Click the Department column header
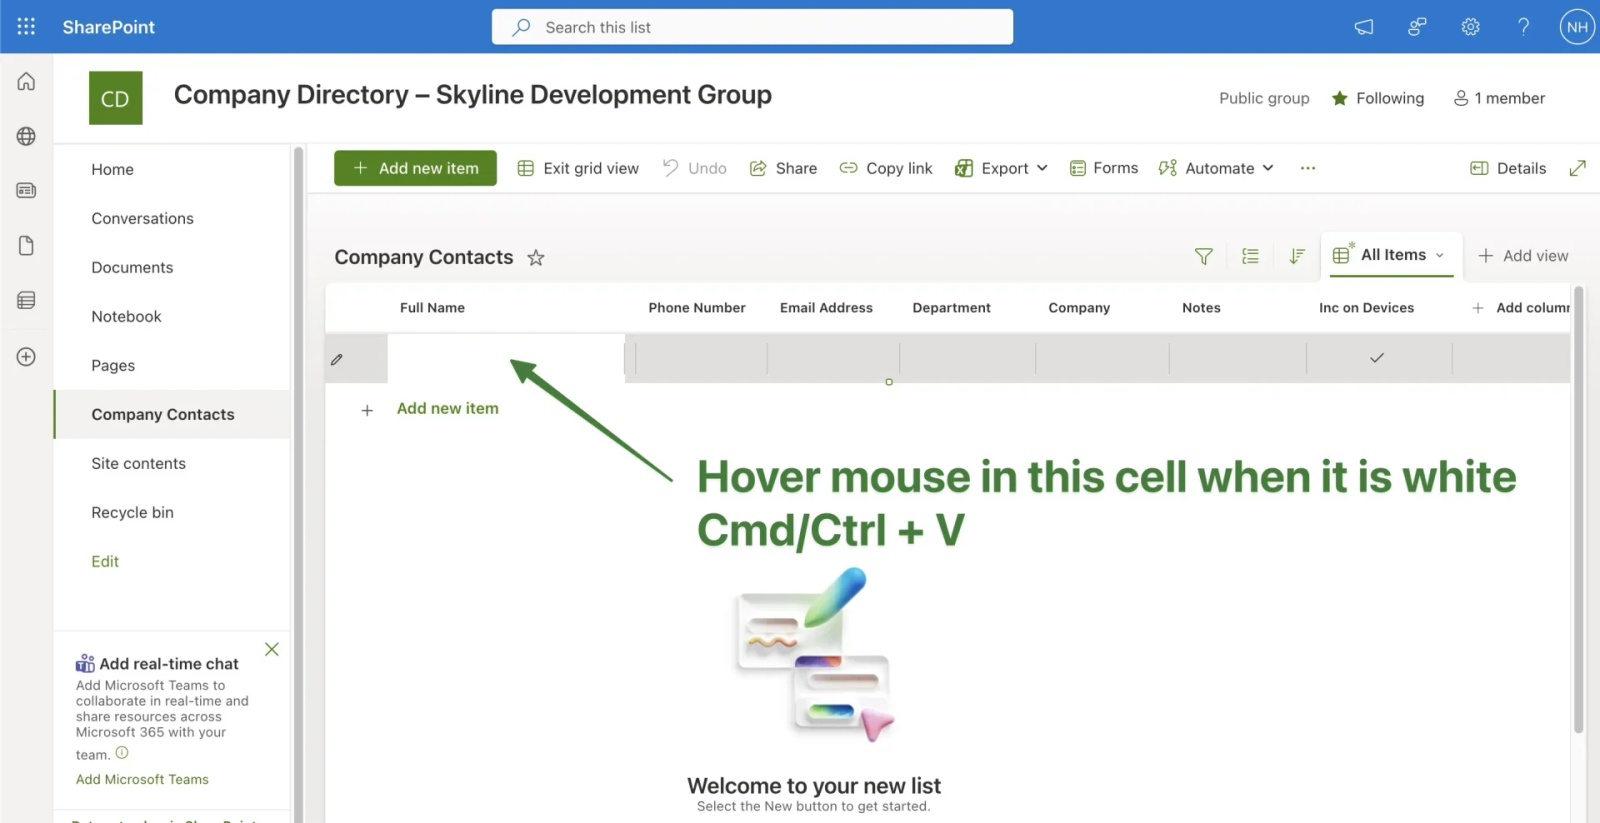Screen dimensions: 1600x823 coord(951,308)
